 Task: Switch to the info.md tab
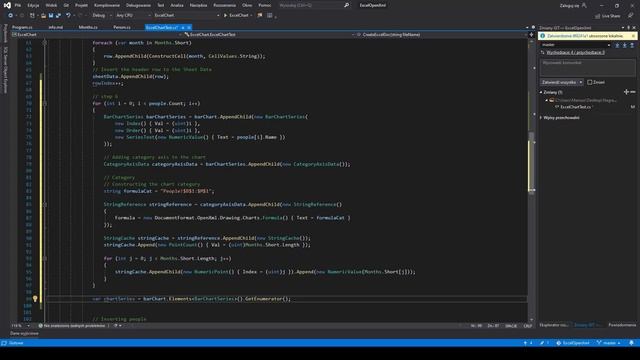[x=56, y=27]
